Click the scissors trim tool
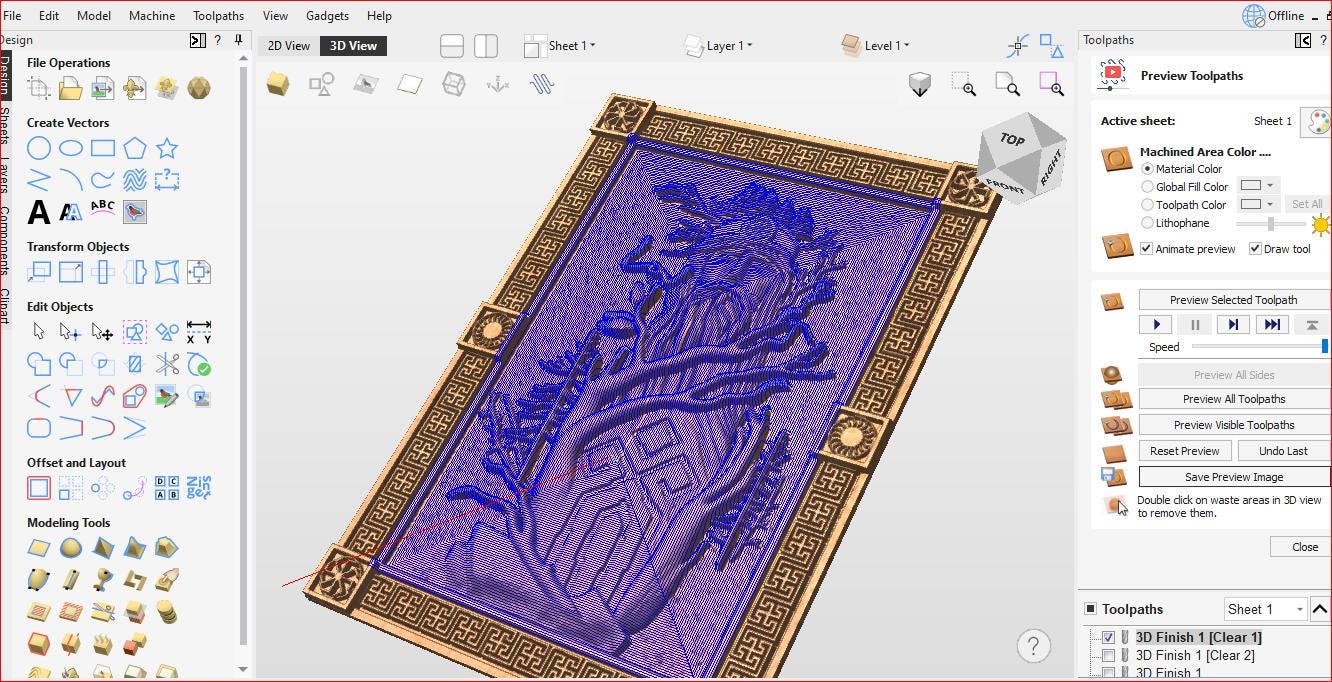This screenshot has height=682, width=1332. [167, 364]
